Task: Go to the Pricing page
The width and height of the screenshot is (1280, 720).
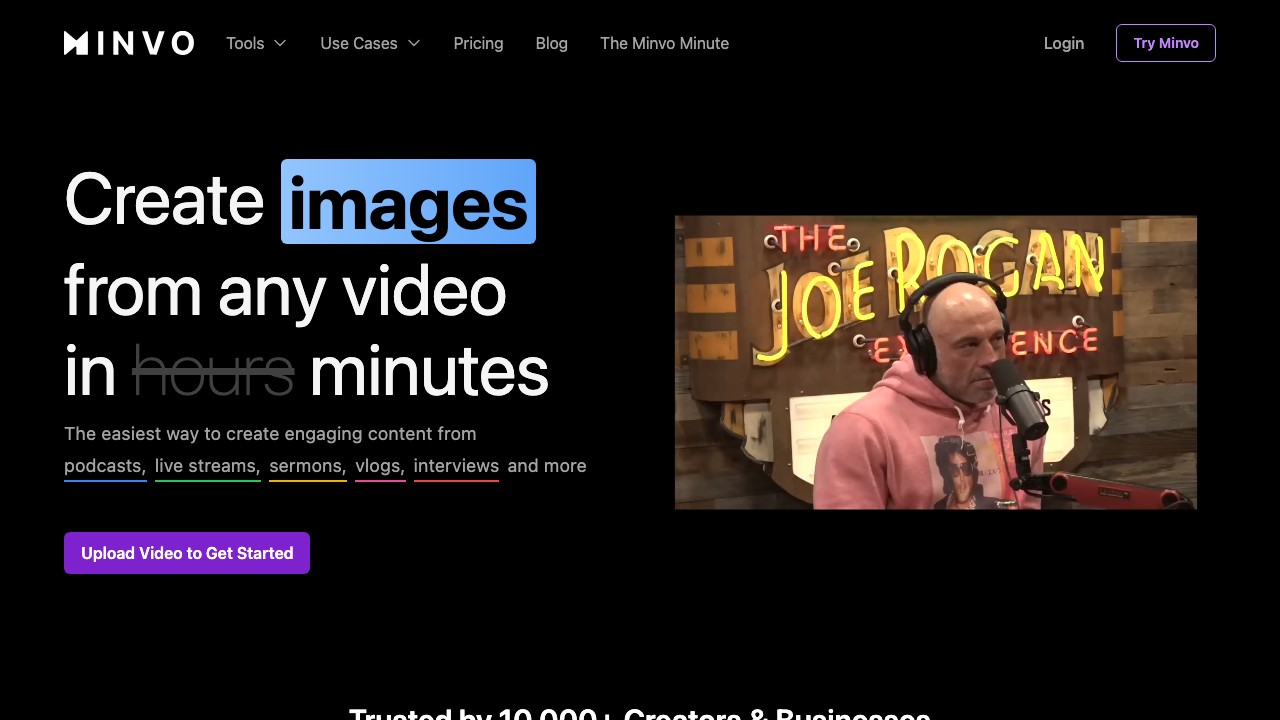Action: click(478, 43)
